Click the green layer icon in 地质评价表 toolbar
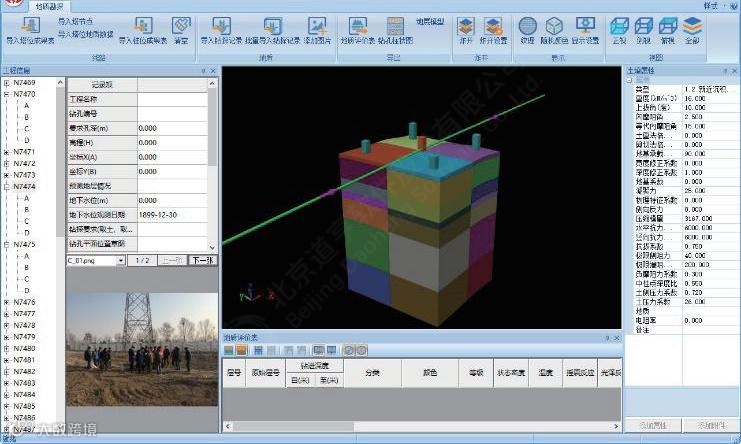The width and height of the screenshot is (741, 444). (x=229, y=350)
